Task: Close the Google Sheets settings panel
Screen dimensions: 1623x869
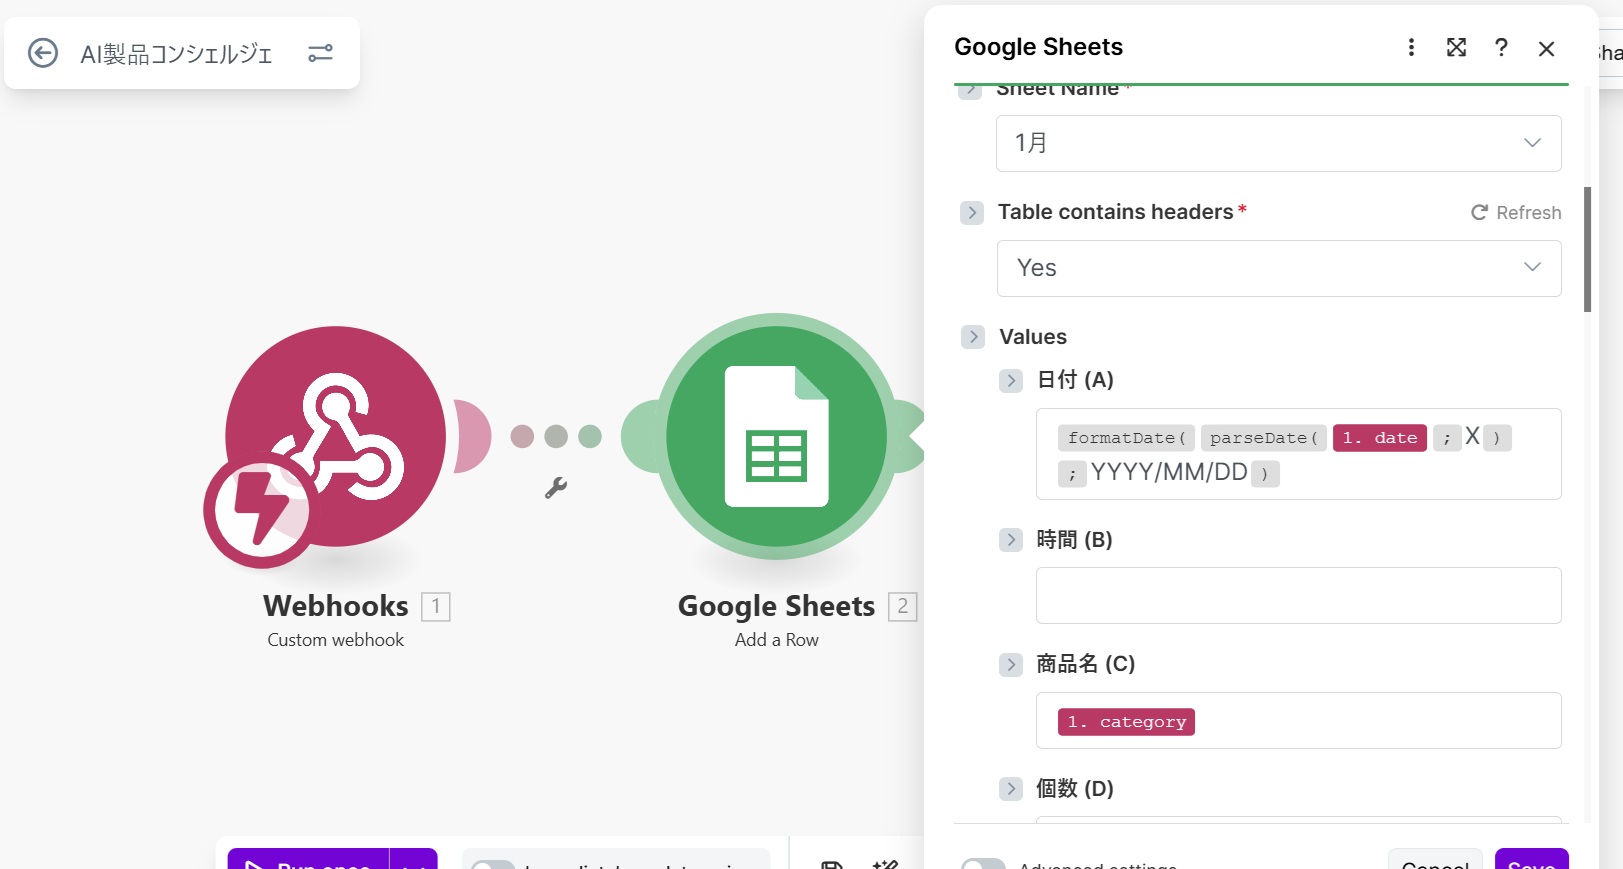Action: tap(1546, 48)
